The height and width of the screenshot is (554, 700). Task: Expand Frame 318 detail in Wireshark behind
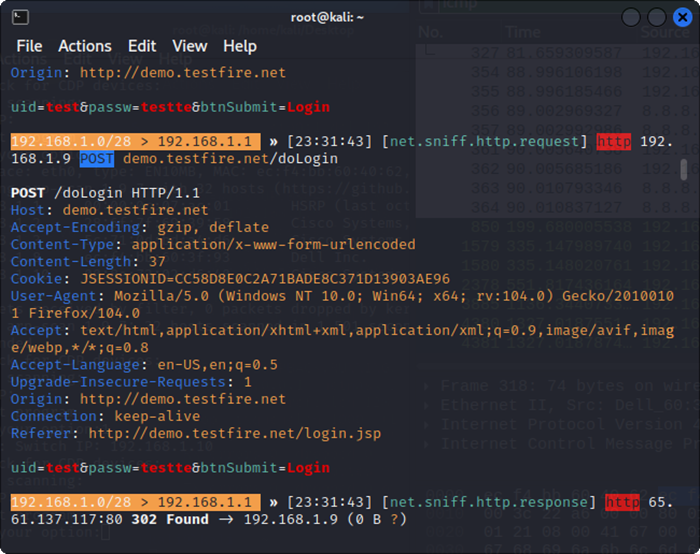tap(427, 386)
